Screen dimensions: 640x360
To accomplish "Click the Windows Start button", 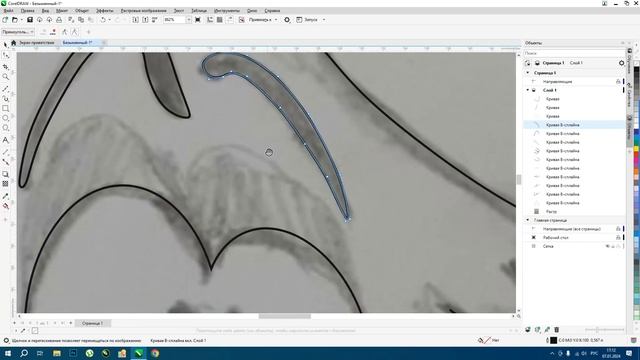I will coord(8,353).
